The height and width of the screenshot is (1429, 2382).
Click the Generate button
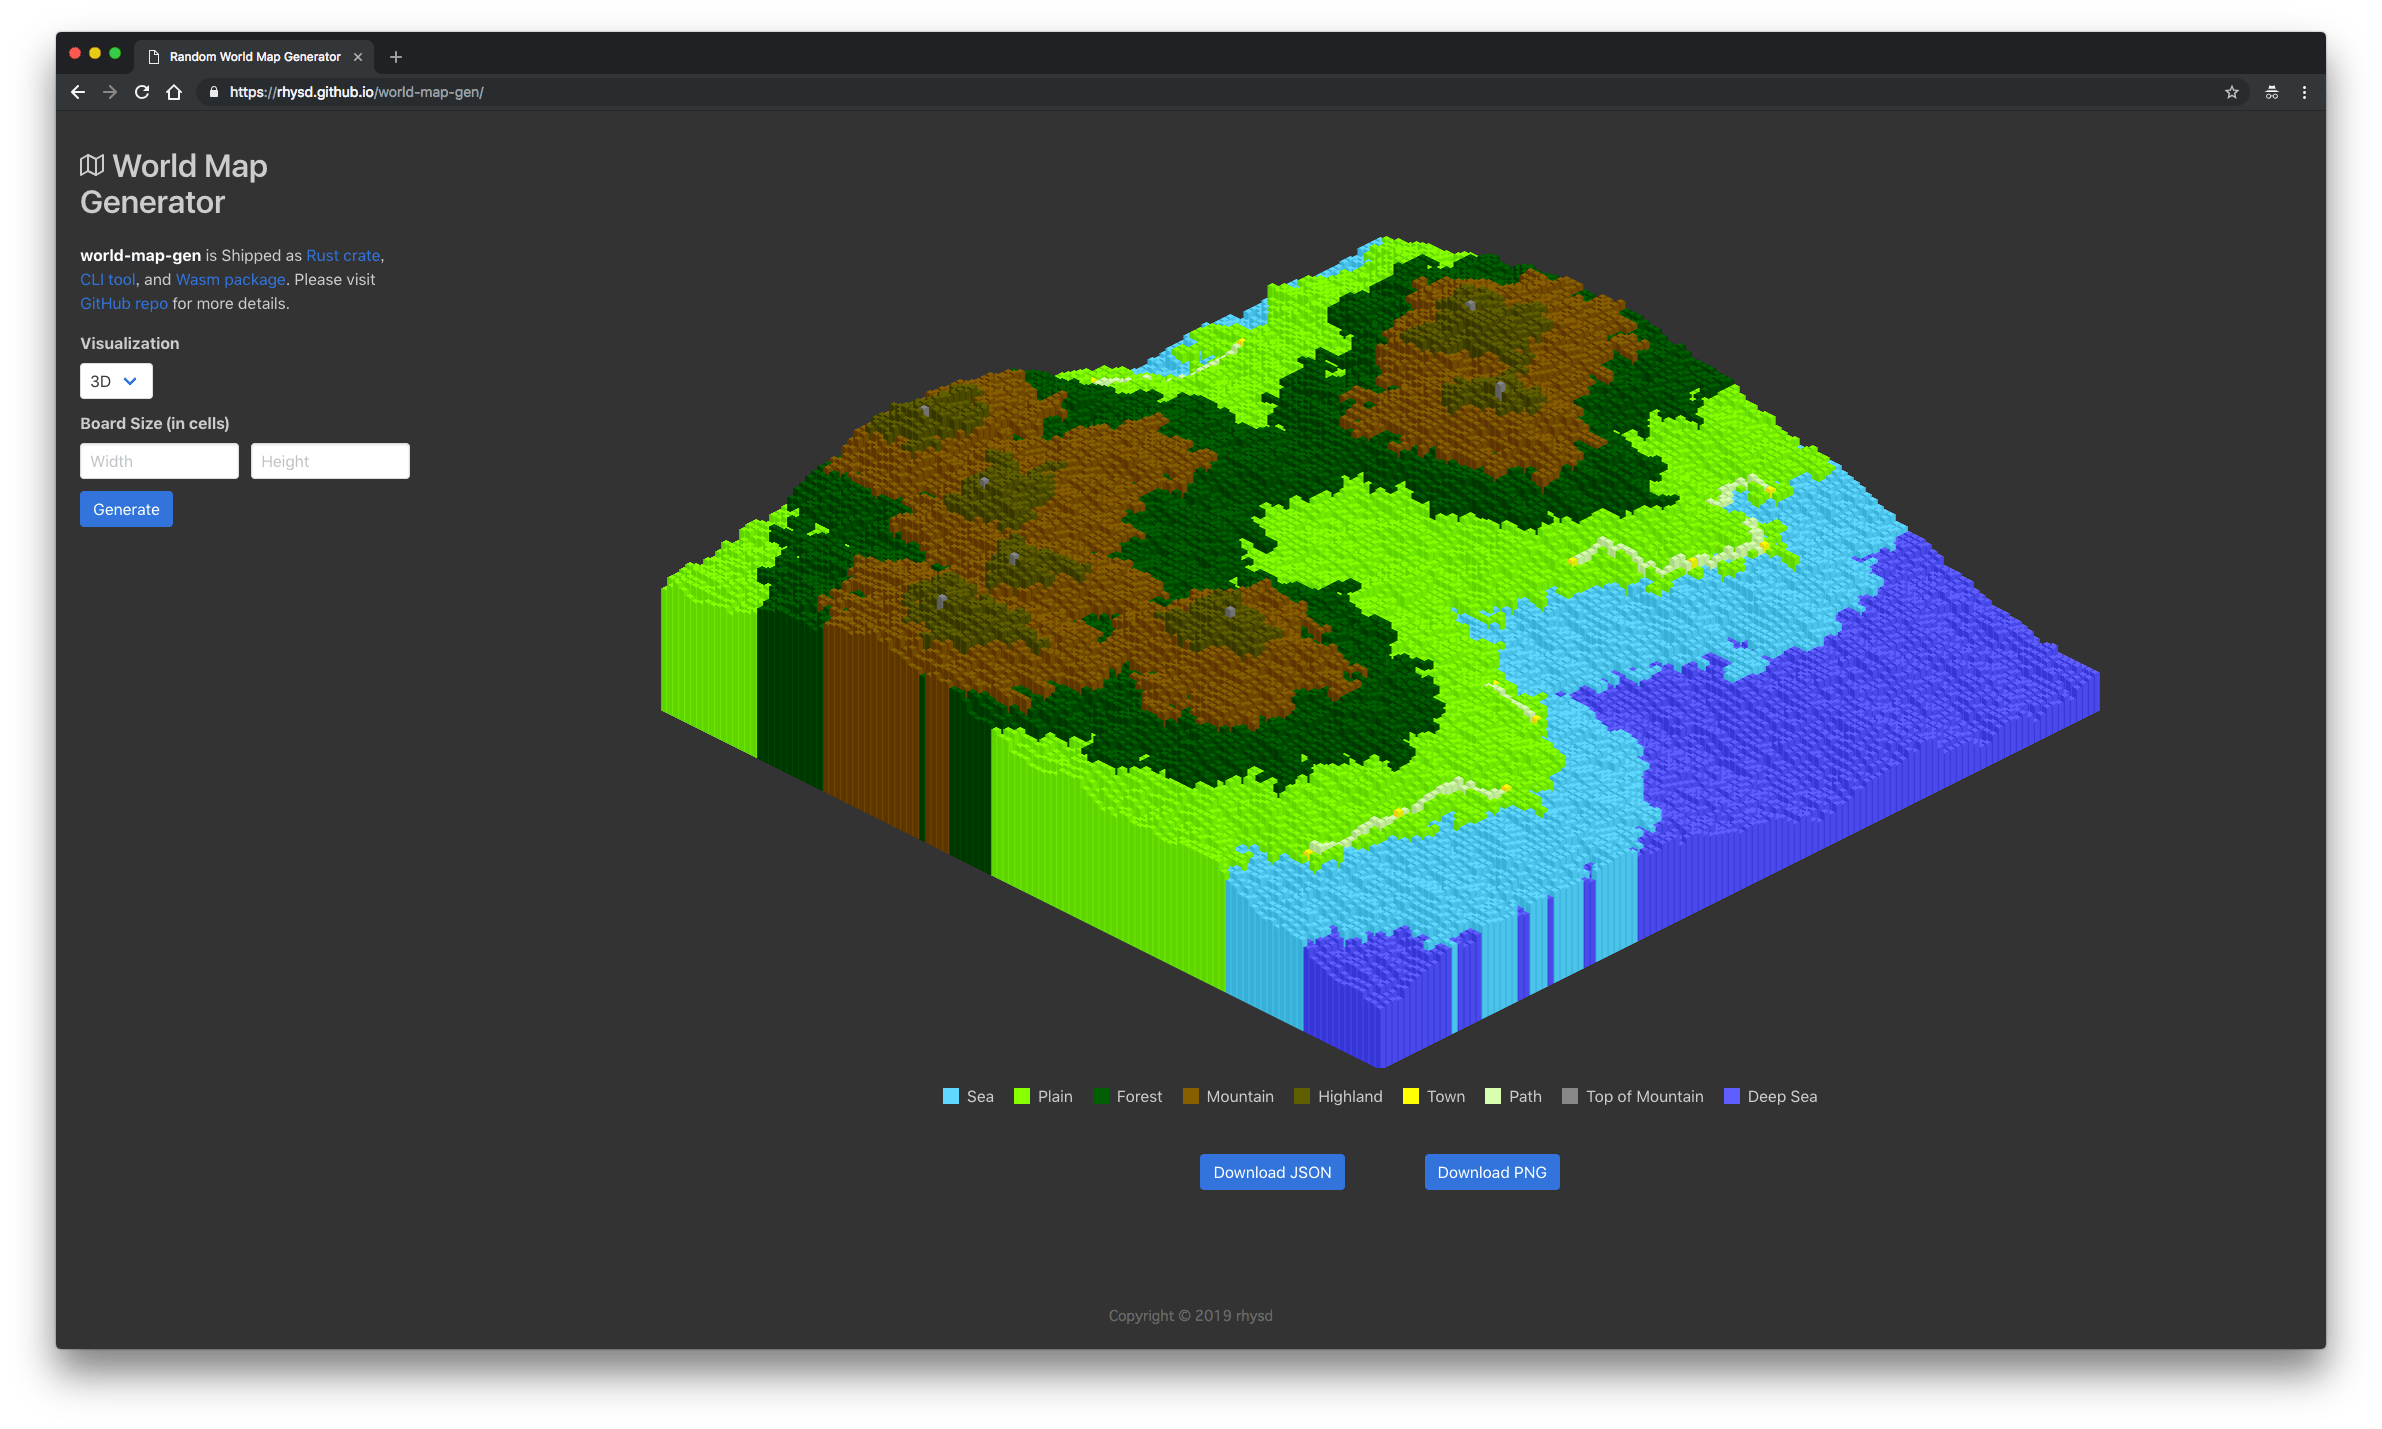pos(126,509)
